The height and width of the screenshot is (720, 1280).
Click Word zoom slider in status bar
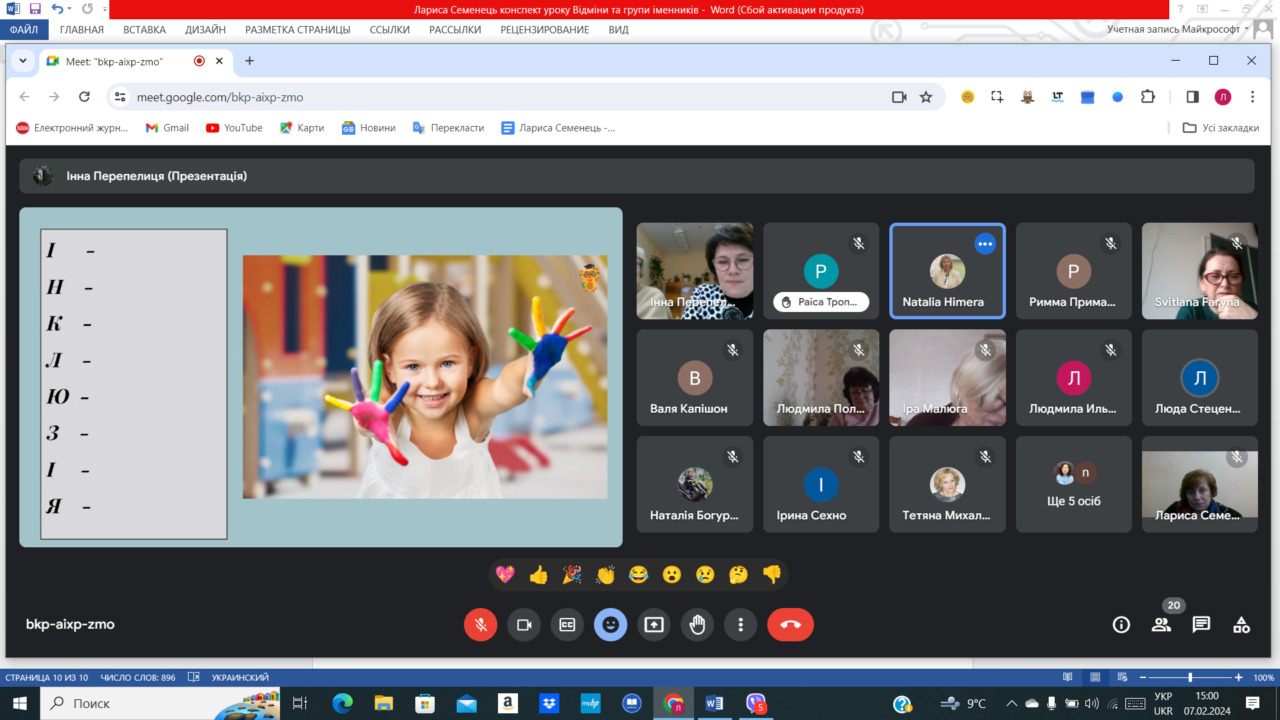click(1190, 677)
